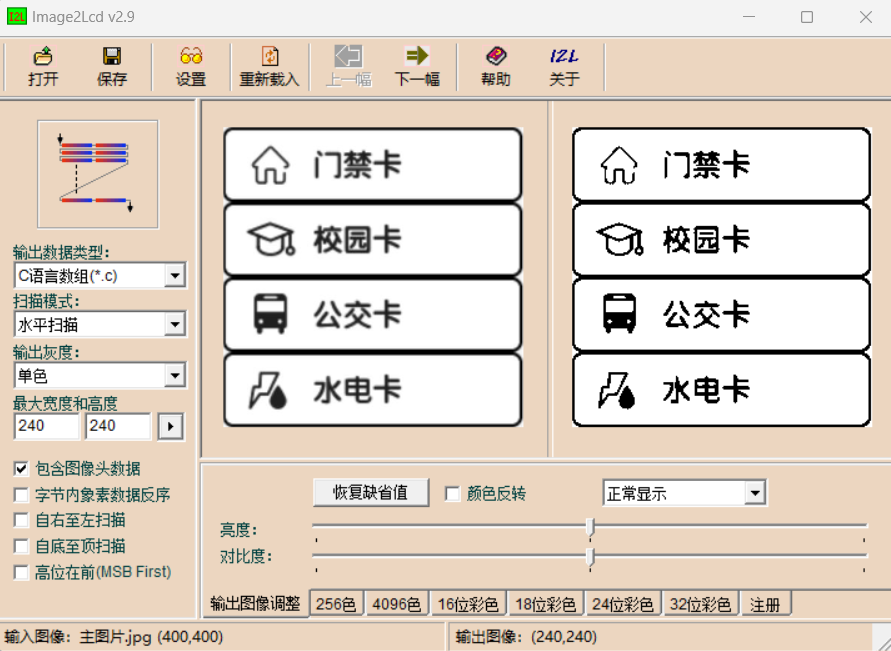Open the 扫描模式 scan mode dropdown
Screen dimensions: 891x651
[175, 325]
